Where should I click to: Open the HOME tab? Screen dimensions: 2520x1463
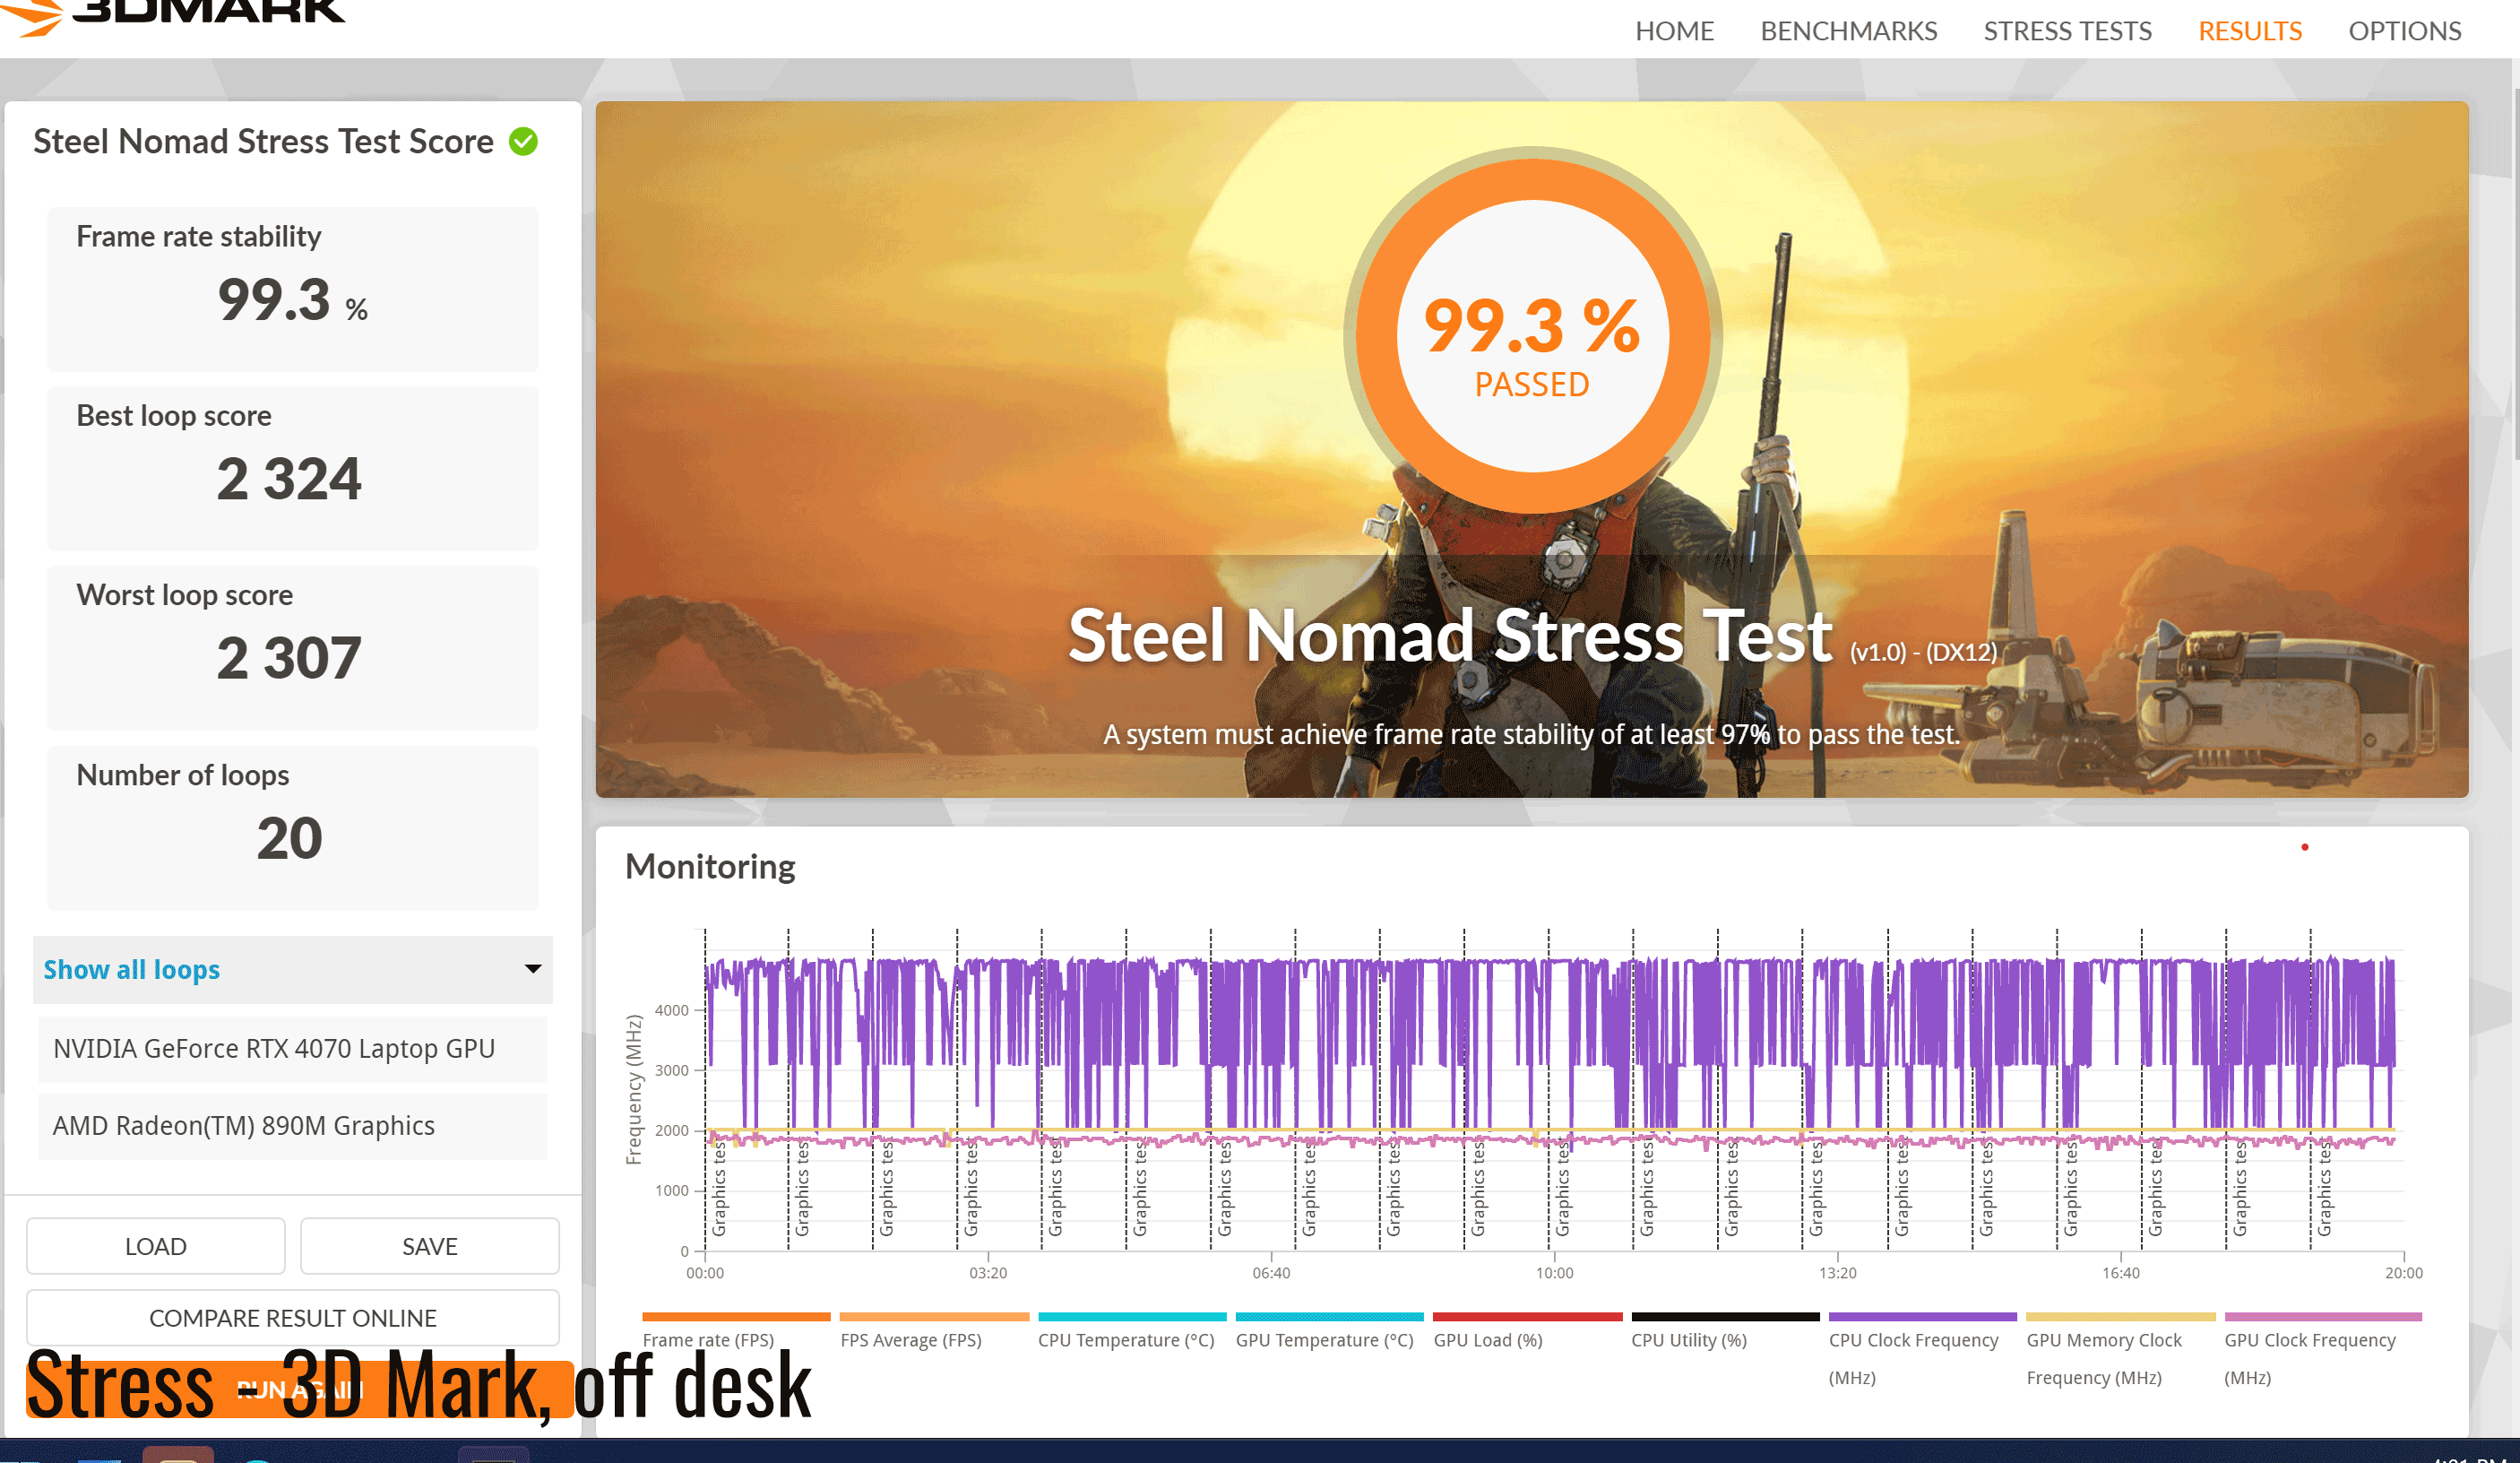[x=1674, y=31]
